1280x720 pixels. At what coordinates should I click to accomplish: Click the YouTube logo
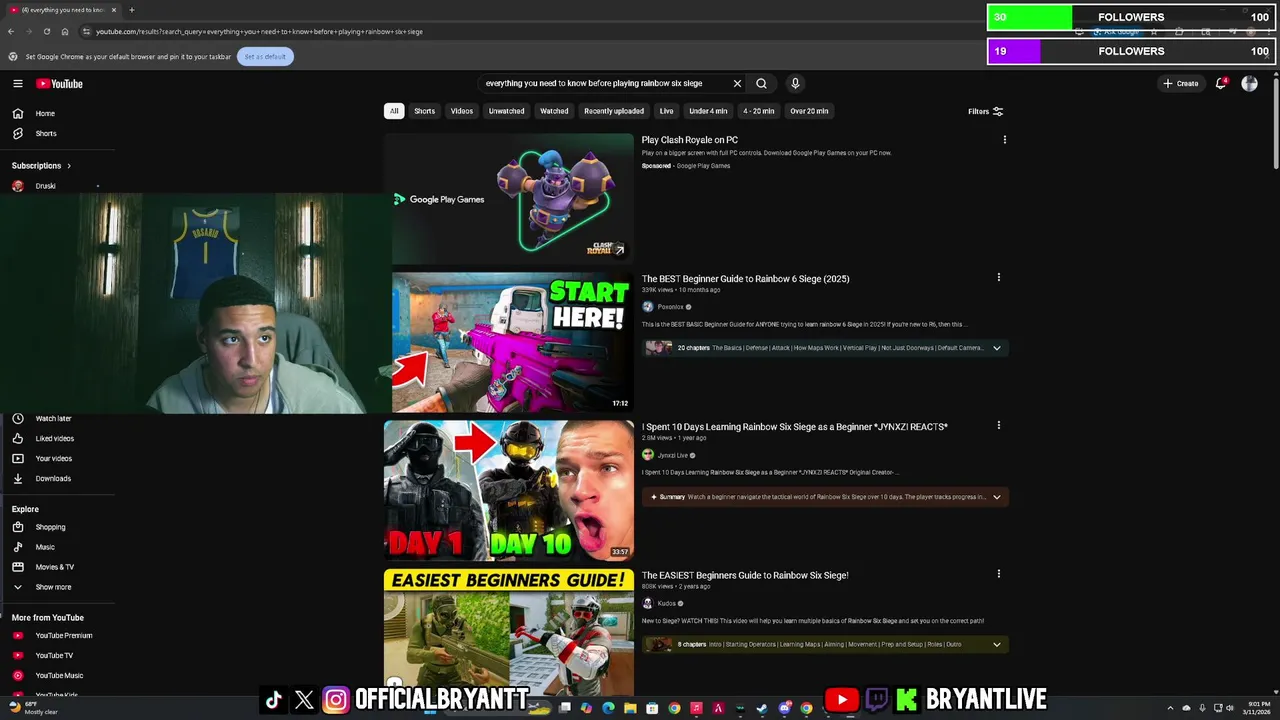60,84
